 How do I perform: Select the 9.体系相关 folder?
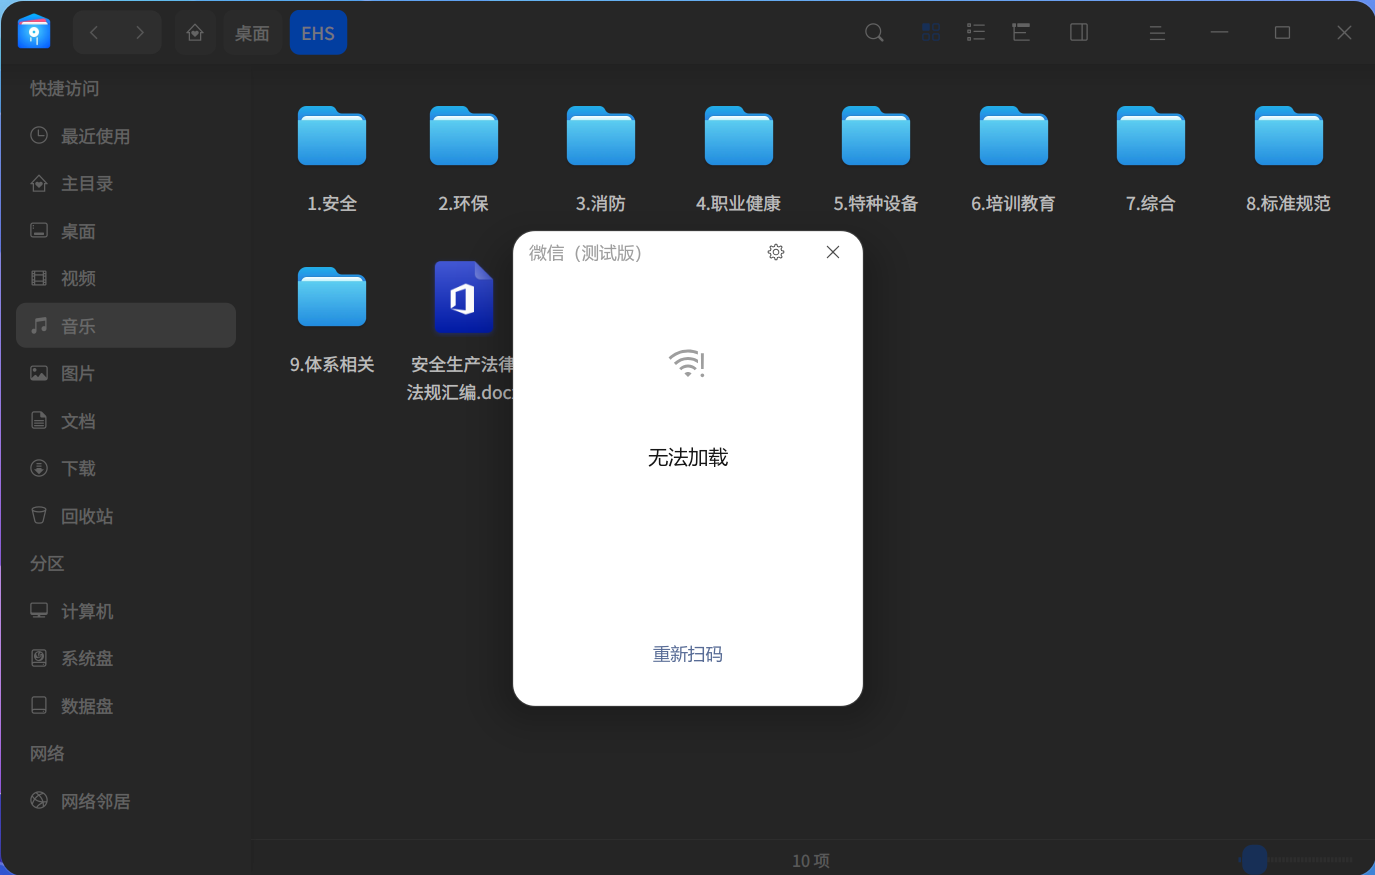pos(332,320)
